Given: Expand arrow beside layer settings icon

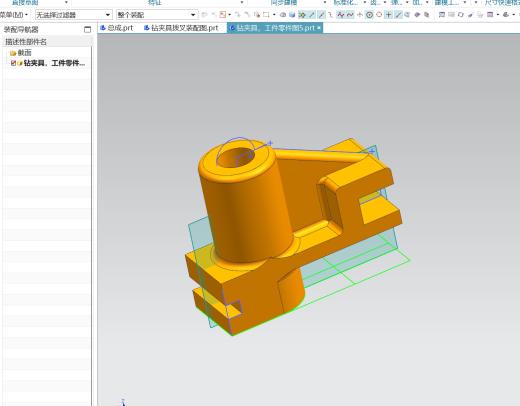Looking at the screenshot, I should point(498,15).
